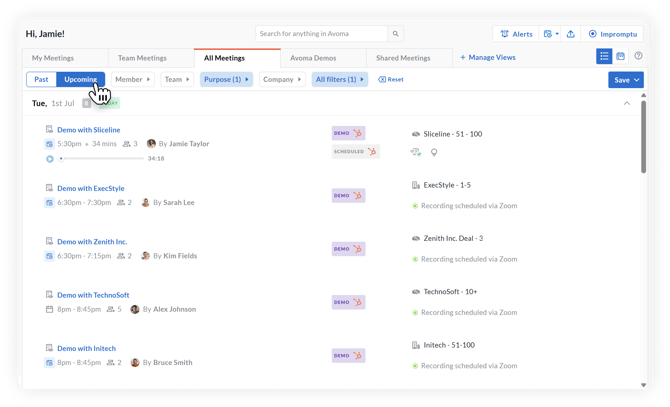Click meeting count badge next to 1st Jul

click(87, 103)
